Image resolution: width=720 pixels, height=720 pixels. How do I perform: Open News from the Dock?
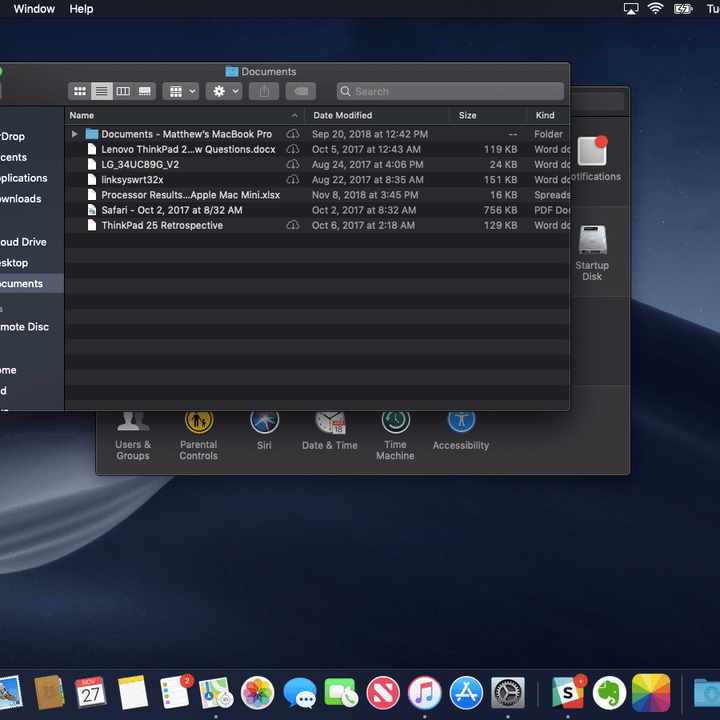coord(383,692)
